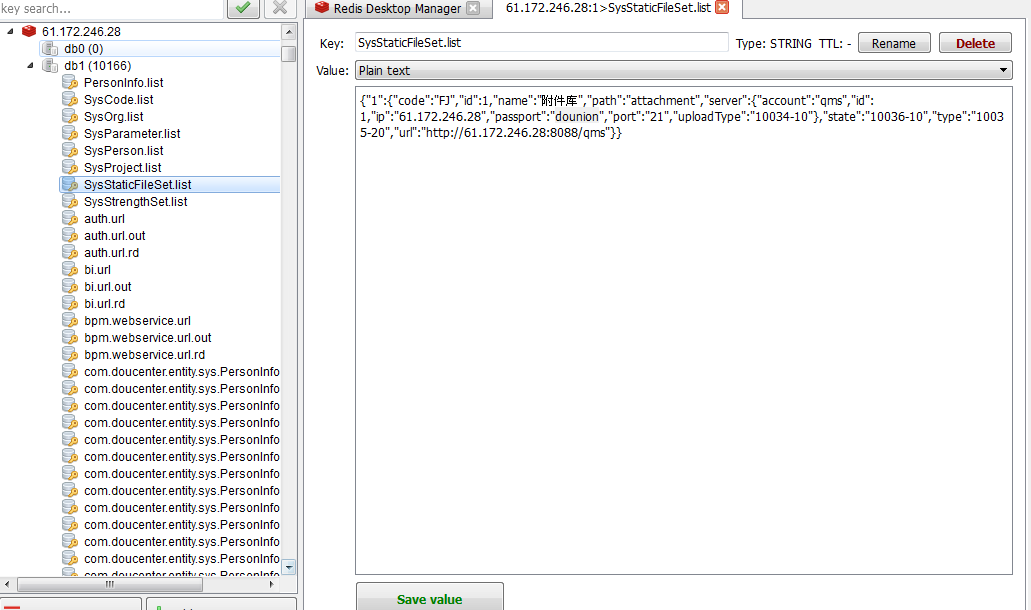Delete the SysStaticFileSet.list key
The width and height of the screenshot is (1031, 610).
tap(975, 43)
